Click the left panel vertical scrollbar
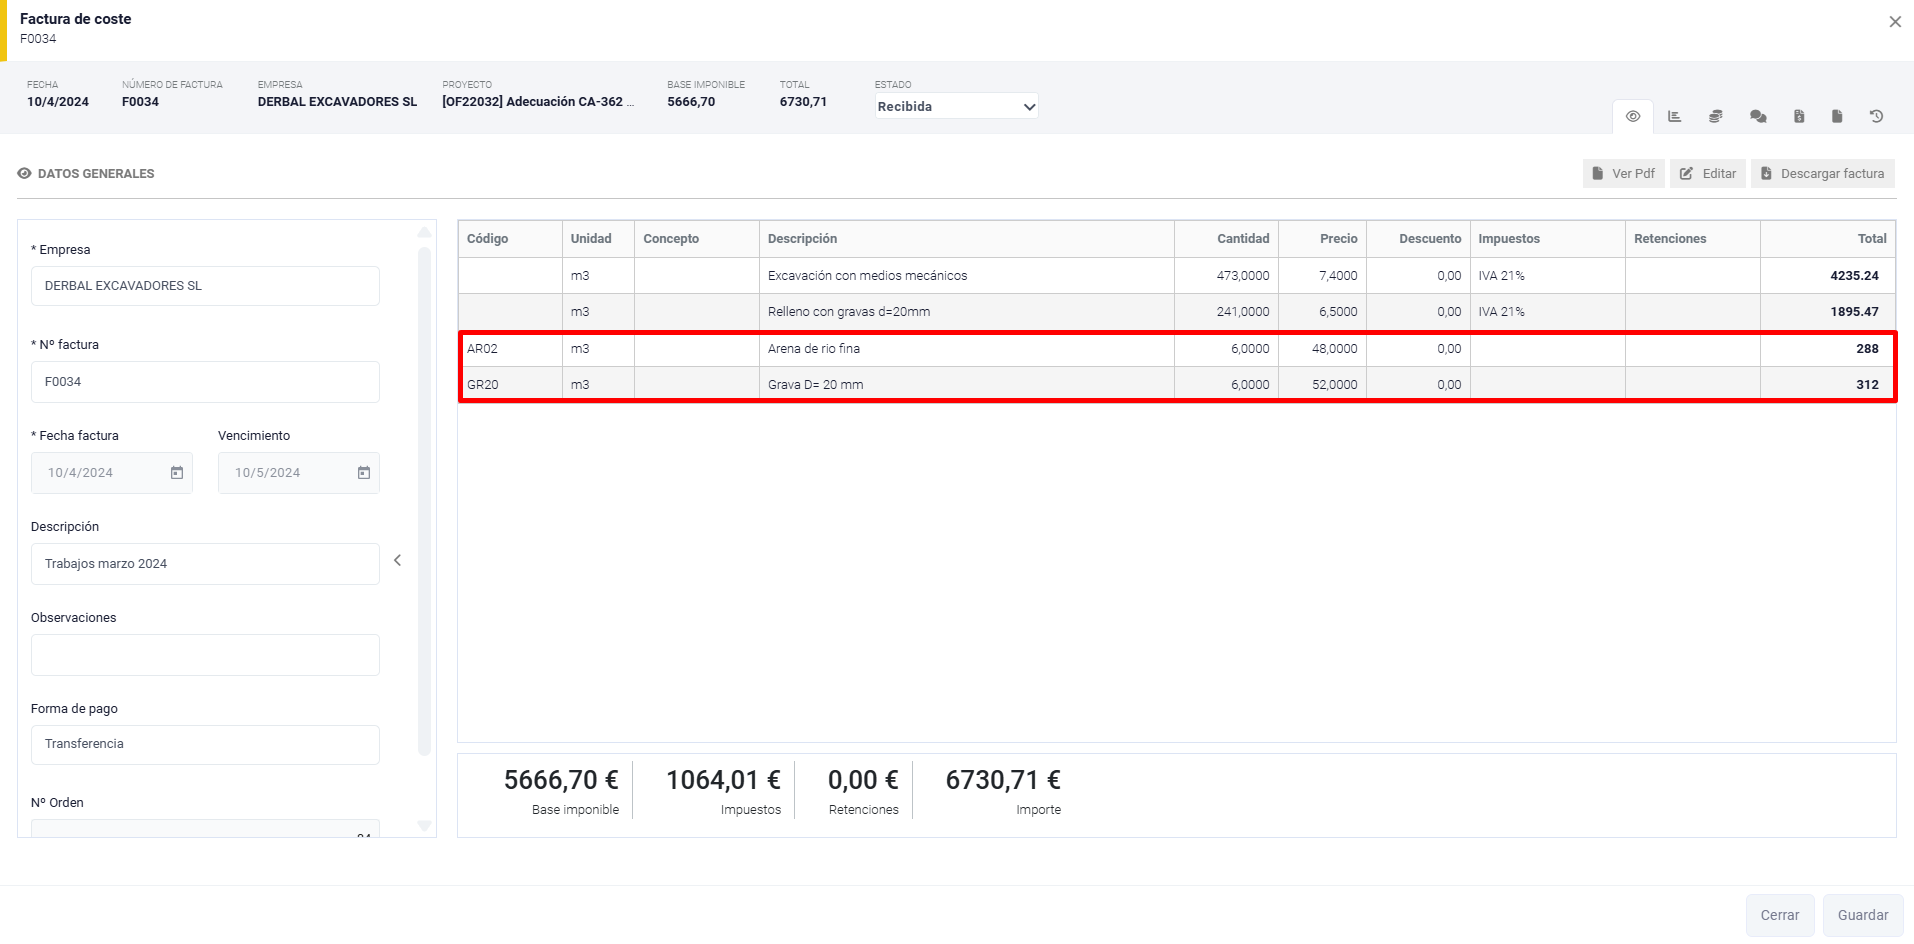The image size is (1914, 944). tap(424, 500)
